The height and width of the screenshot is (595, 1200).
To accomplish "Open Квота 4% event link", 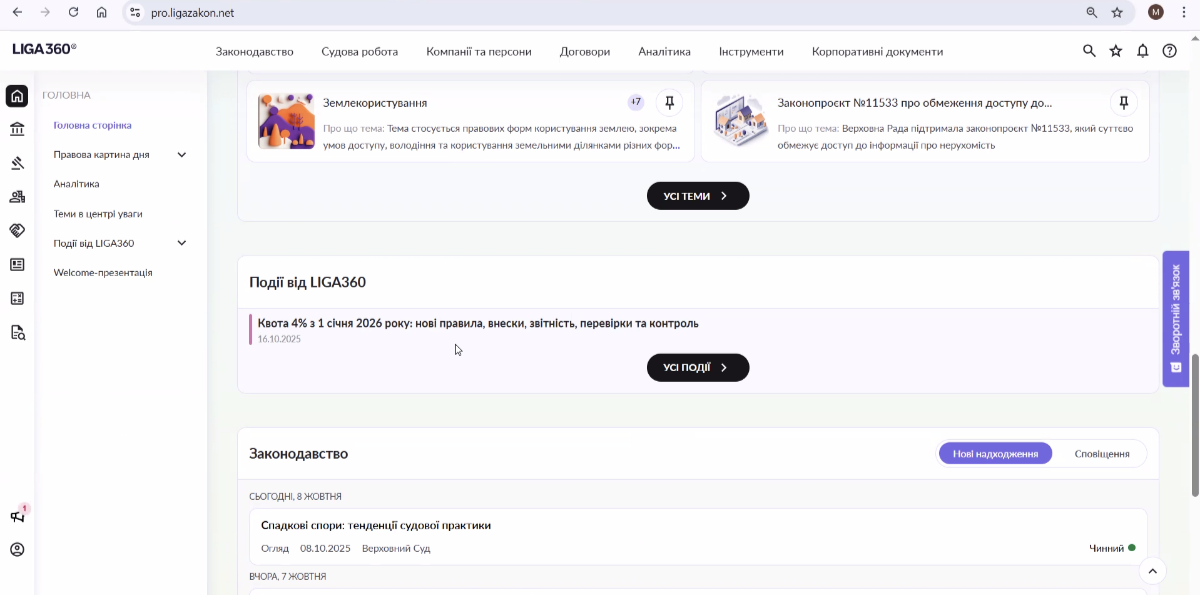I will pos(478,324).
